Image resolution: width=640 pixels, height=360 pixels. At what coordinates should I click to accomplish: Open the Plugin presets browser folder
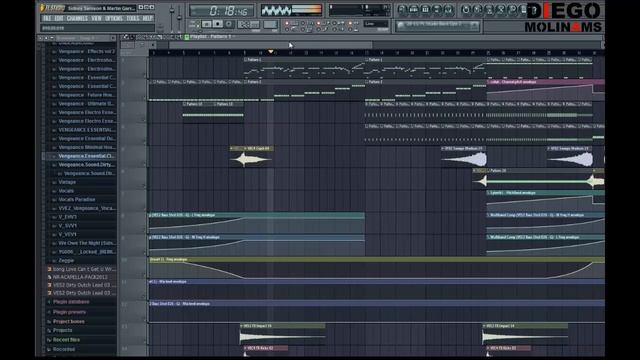tap(69, 312)
